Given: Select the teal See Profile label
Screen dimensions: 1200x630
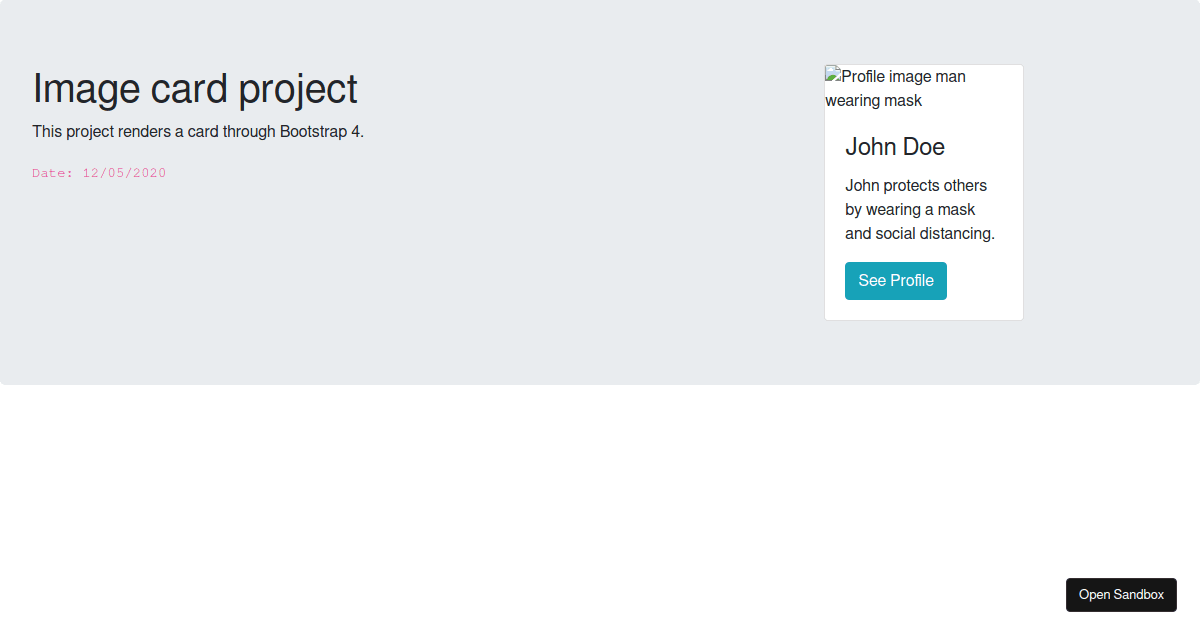Looking at the screenshot, I should click(x=895, y=280).
